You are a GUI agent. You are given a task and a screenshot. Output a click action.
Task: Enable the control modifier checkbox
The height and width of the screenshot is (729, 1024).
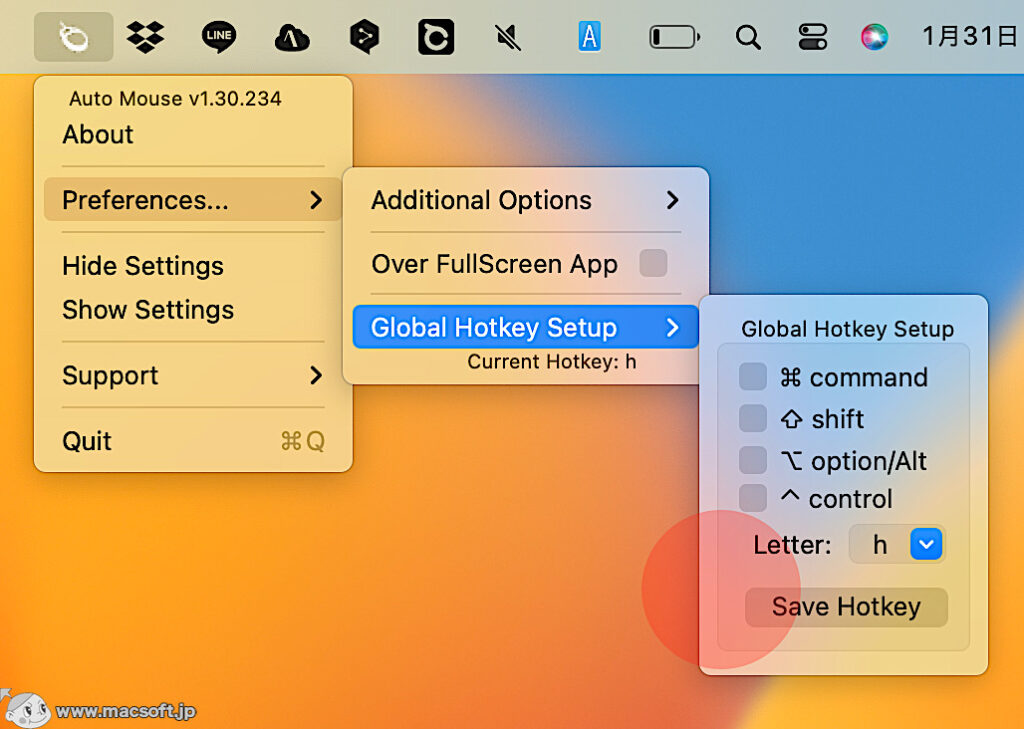(752, 498)
